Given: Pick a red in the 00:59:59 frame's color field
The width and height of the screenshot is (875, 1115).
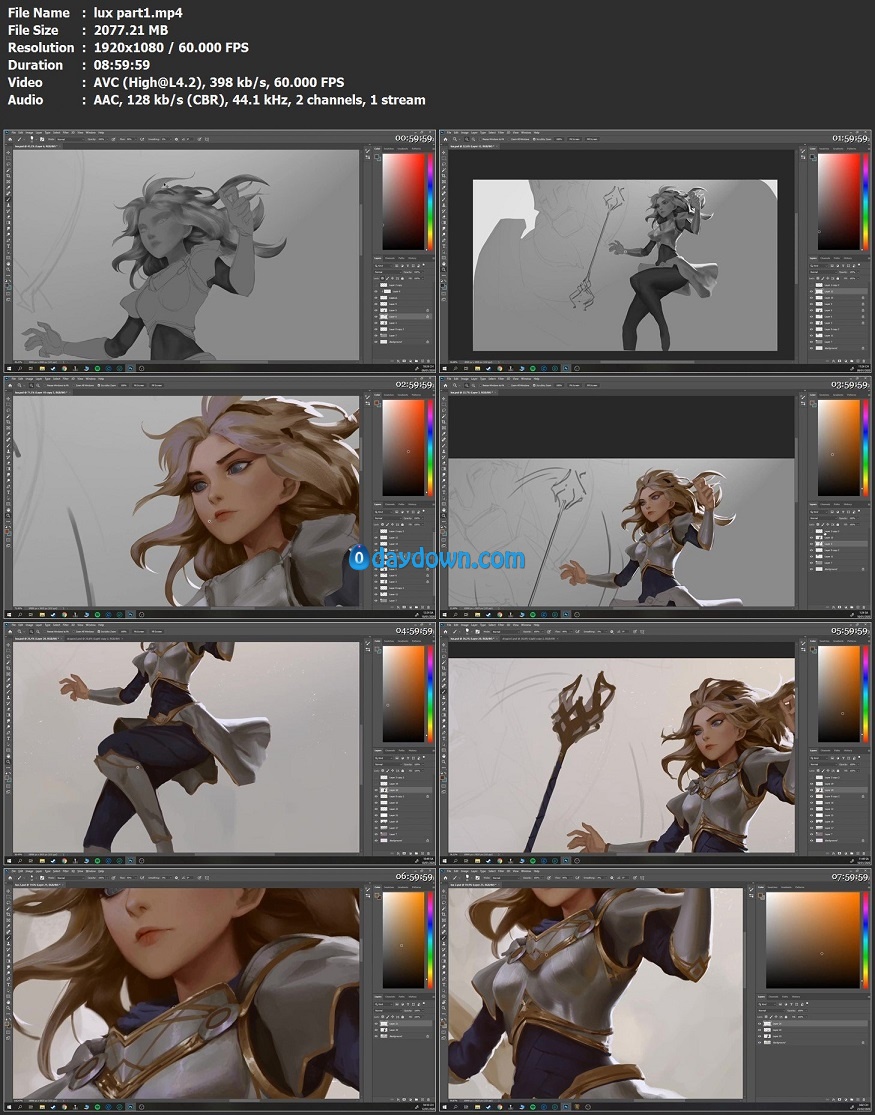Looking at the screenshot, I should click(x=403, y=201).
